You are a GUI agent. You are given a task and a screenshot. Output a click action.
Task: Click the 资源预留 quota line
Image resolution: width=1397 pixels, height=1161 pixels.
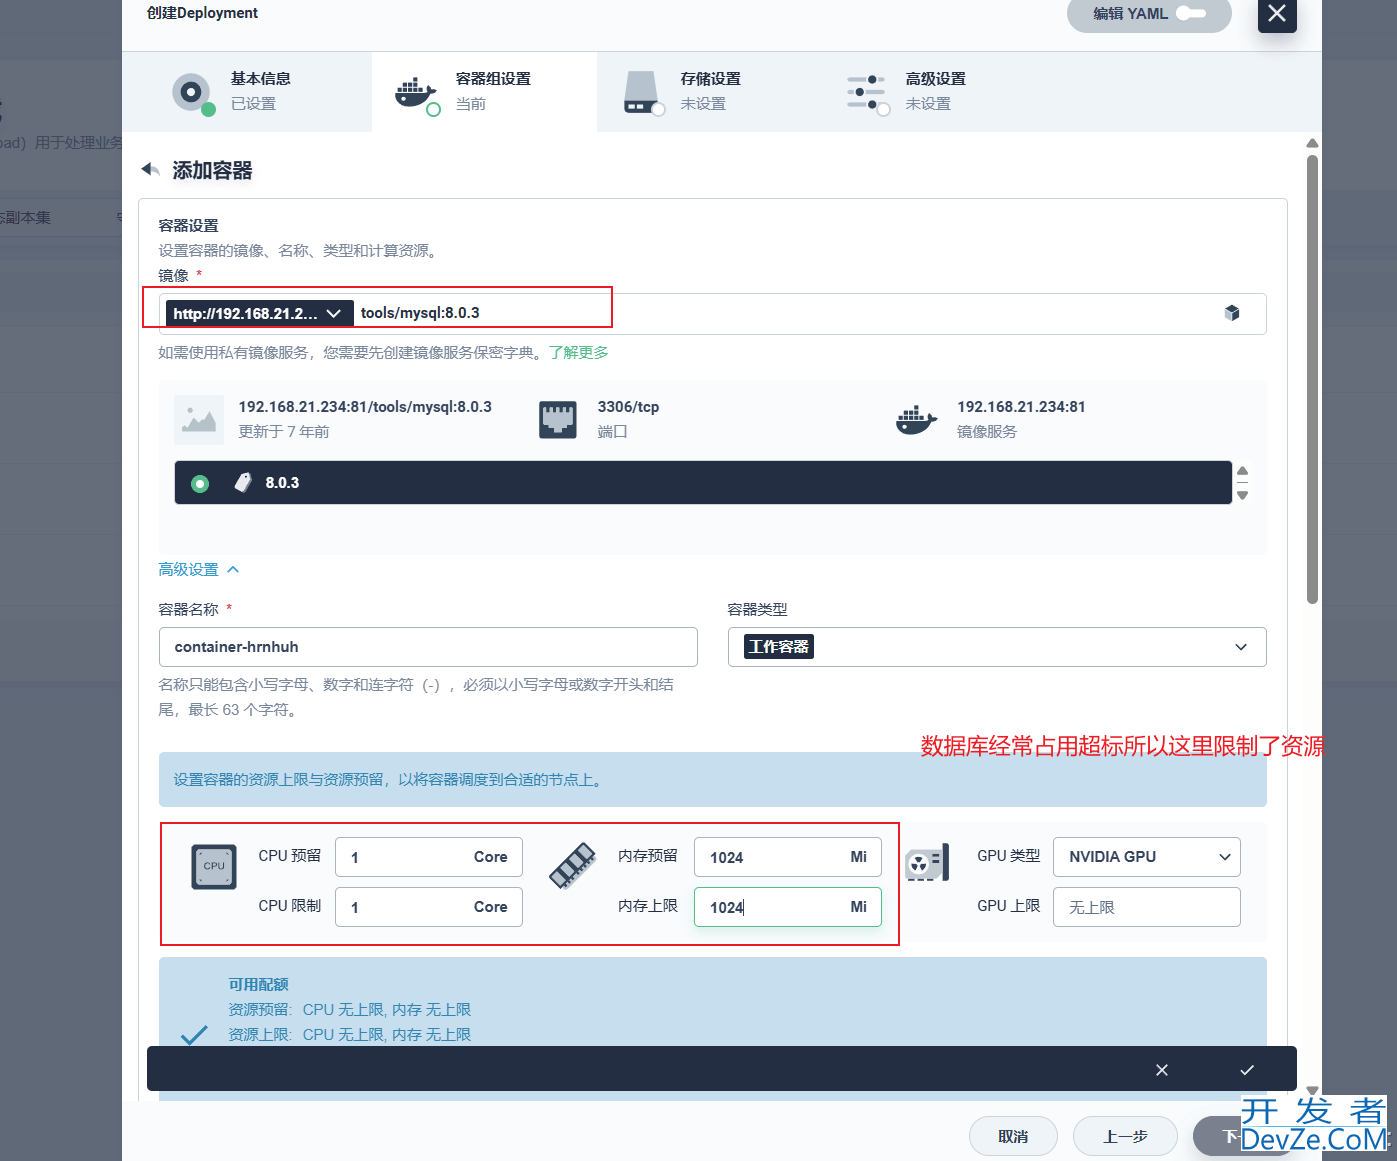click(349, 1010)
